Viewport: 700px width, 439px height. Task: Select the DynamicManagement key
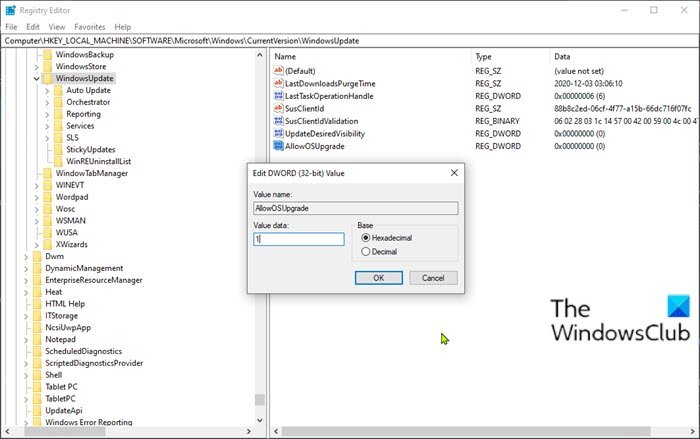(x=84, y=268)
